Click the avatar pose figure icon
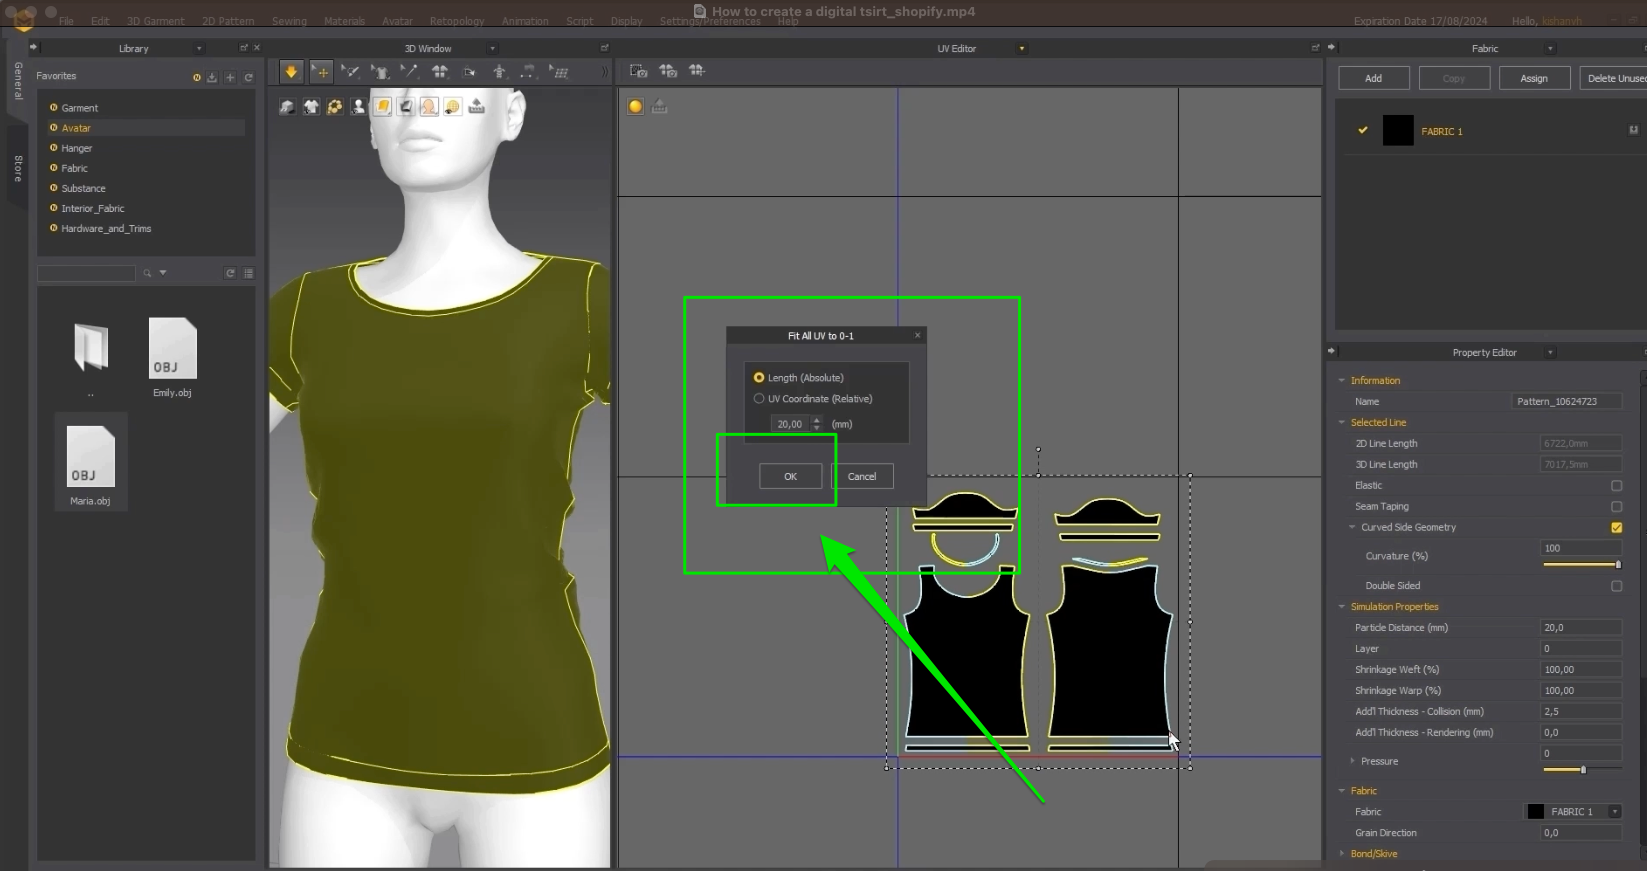Image resolution: width=1647 pixels, height=871 pixels. tap(499, 71)
